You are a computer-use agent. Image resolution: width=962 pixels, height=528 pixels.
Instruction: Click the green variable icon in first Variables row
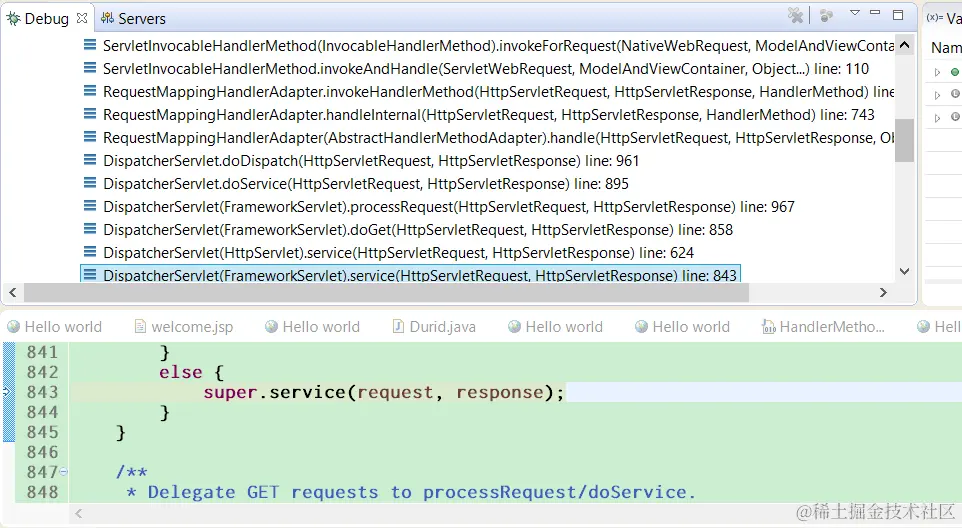[x=955, y=72]
